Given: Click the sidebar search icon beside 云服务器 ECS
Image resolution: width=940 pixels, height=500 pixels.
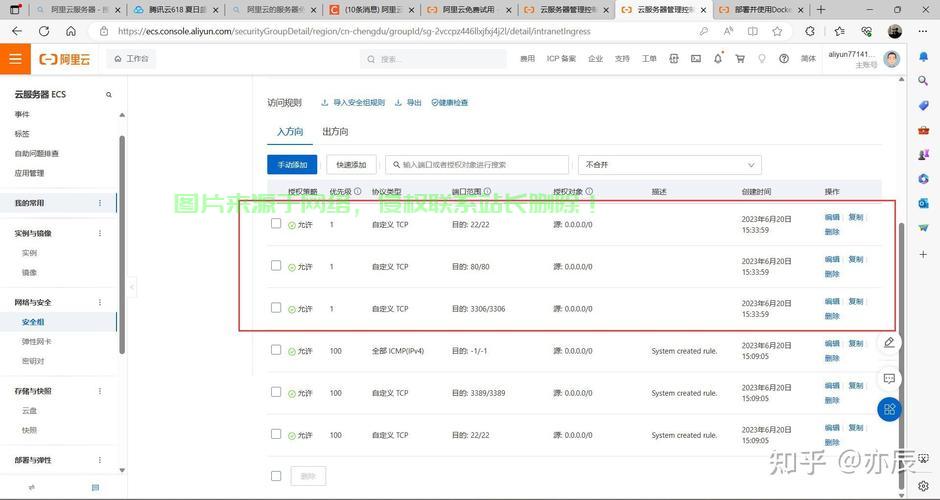Looking at the screenshot, I should point(109,95).
